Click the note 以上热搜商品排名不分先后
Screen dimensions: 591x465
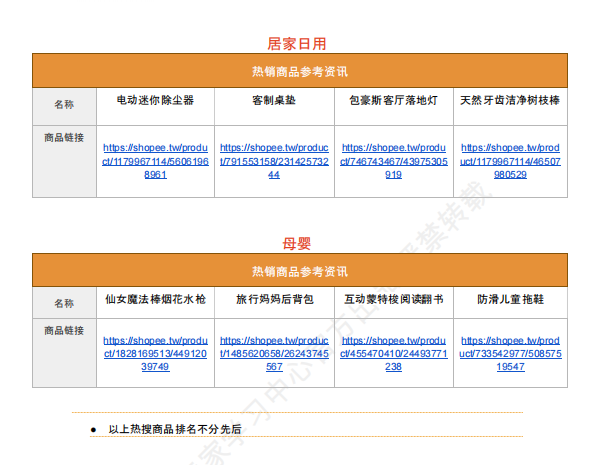[175, 429]
